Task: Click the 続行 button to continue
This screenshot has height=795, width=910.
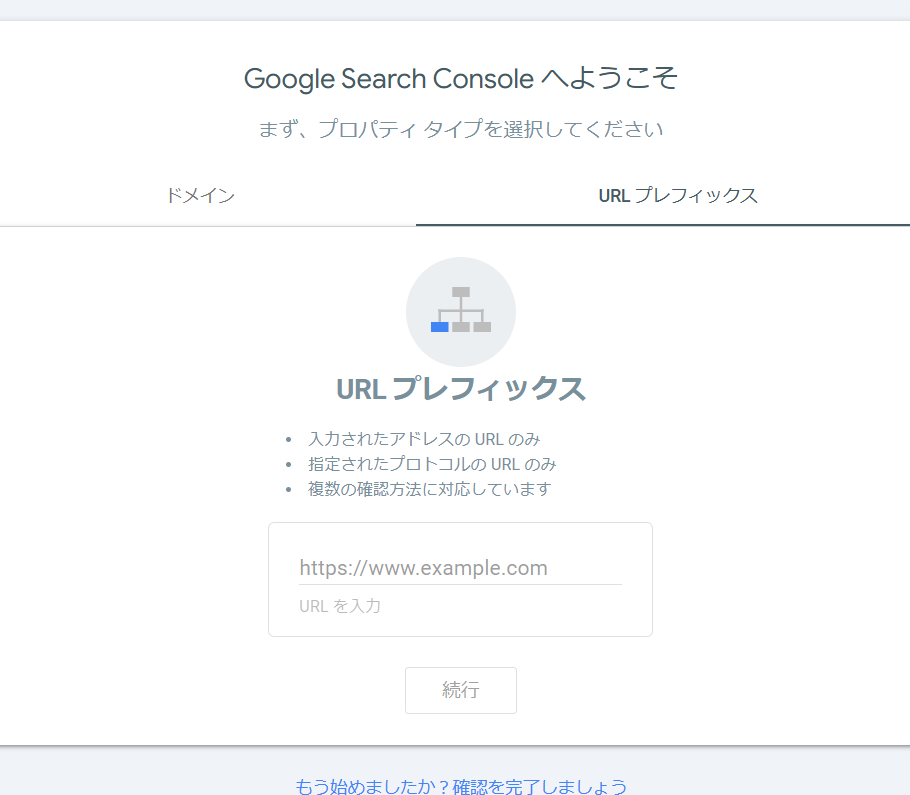Action: (460, 690)
